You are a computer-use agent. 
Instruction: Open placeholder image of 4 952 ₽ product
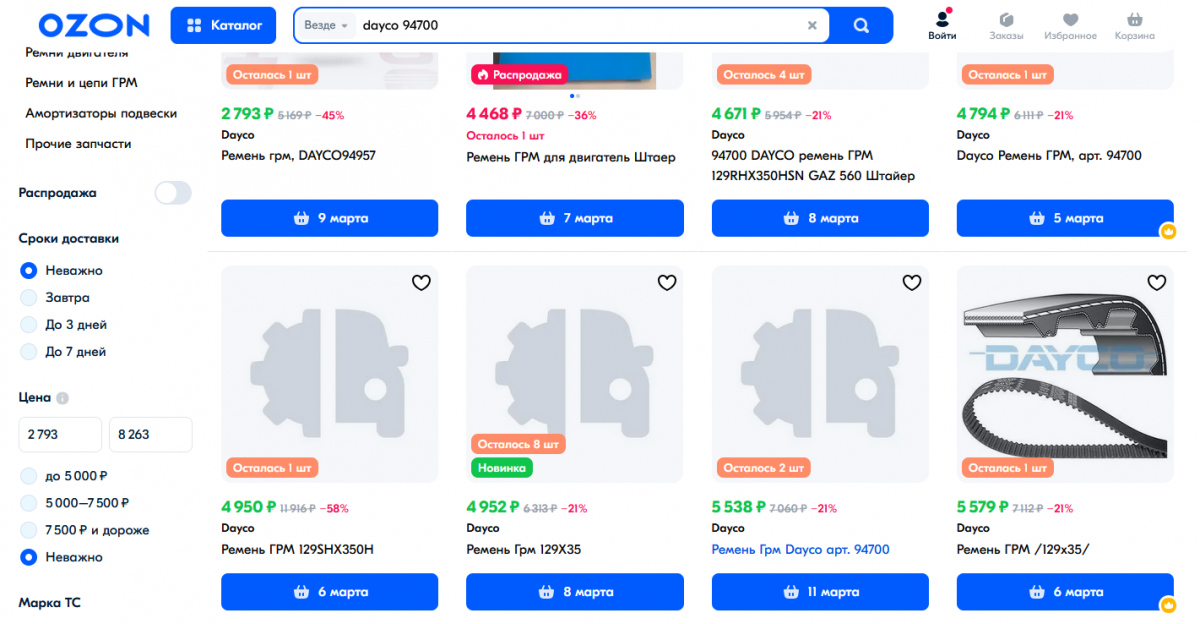tap(575, 374)
